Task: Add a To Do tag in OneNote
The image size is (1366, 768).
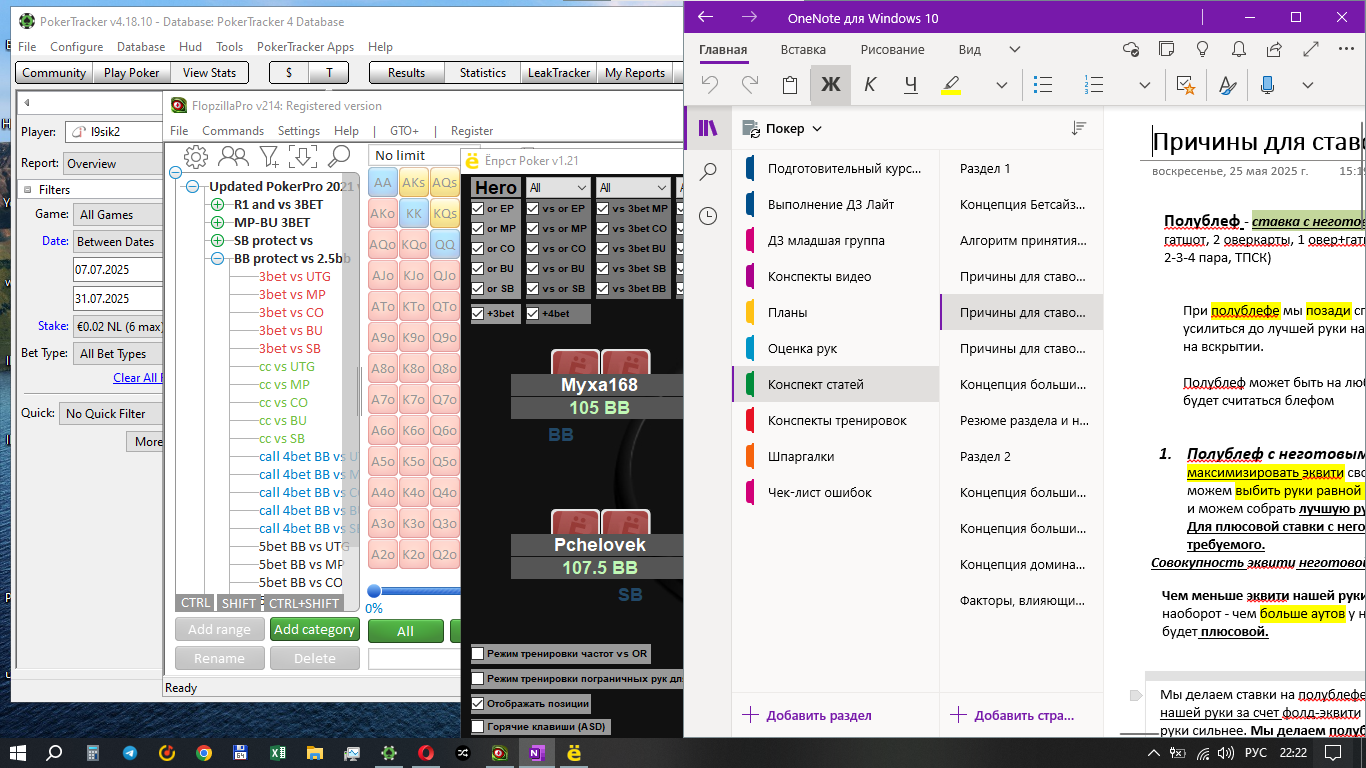Action: point(1186,85)
